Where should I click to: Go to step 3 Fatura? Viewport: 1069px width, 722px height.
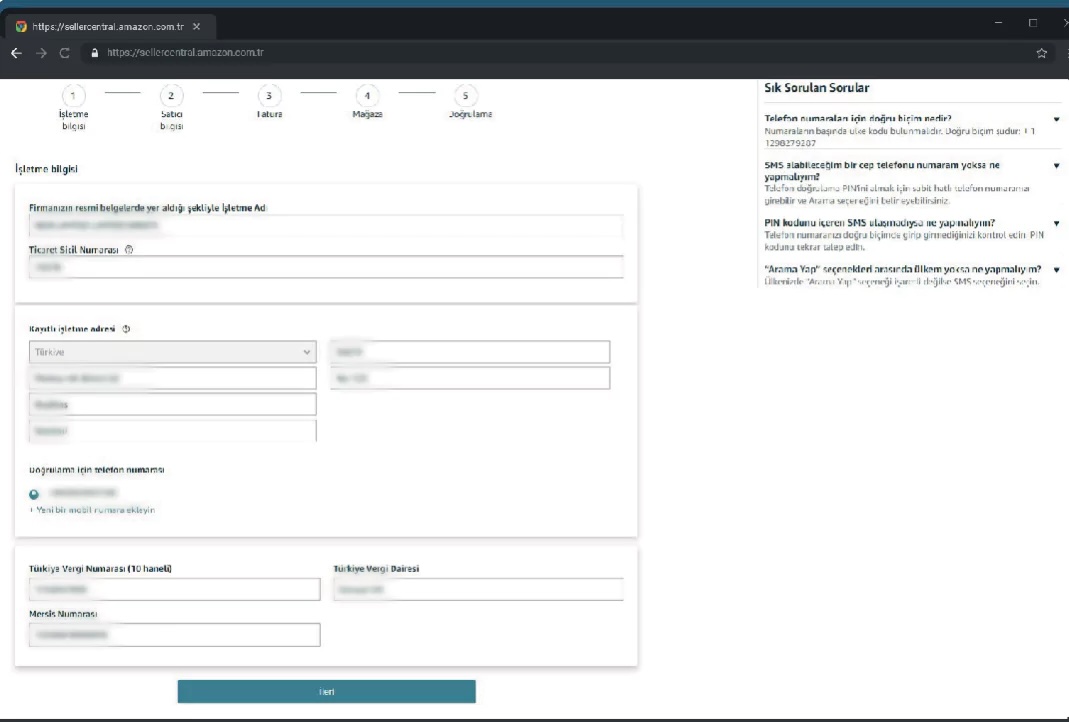[x=269, y=102]
